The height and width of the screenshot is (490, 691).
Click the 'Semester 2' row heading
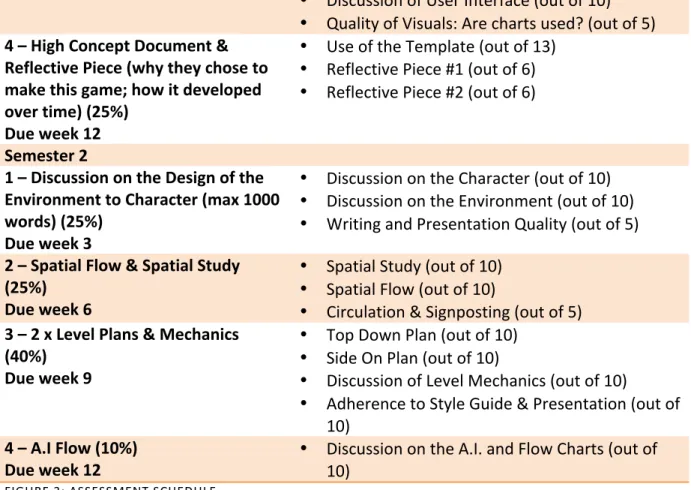(46, 156)
